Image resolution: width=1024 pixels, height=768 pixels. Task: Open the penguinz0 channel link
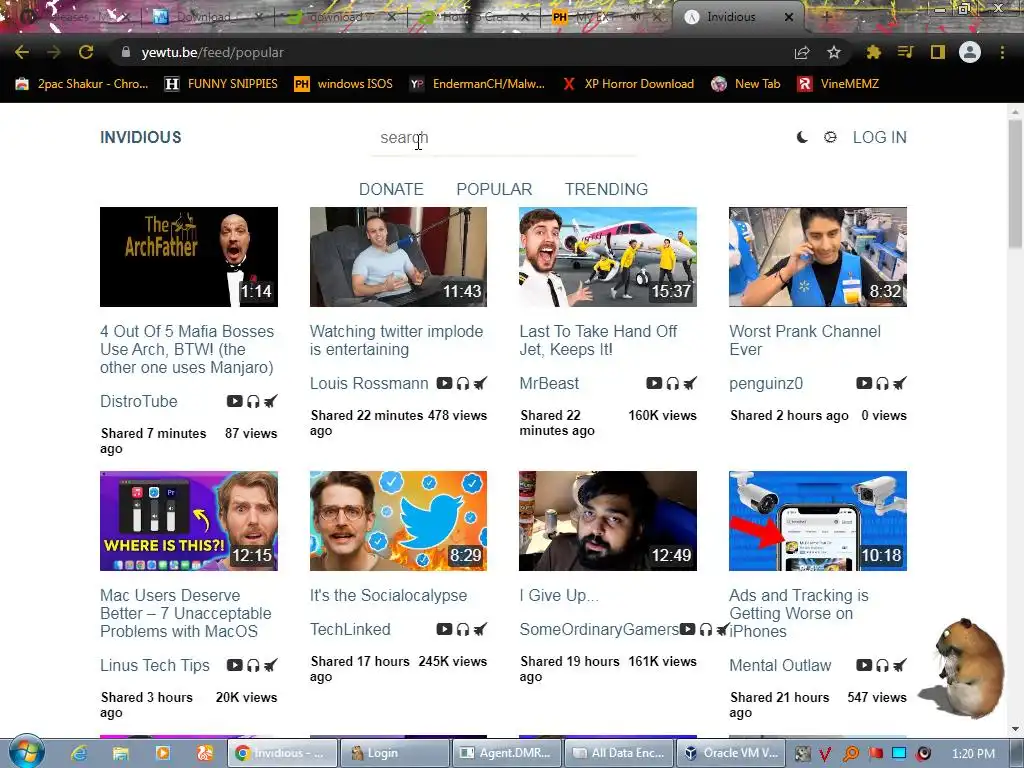point(765,383)
